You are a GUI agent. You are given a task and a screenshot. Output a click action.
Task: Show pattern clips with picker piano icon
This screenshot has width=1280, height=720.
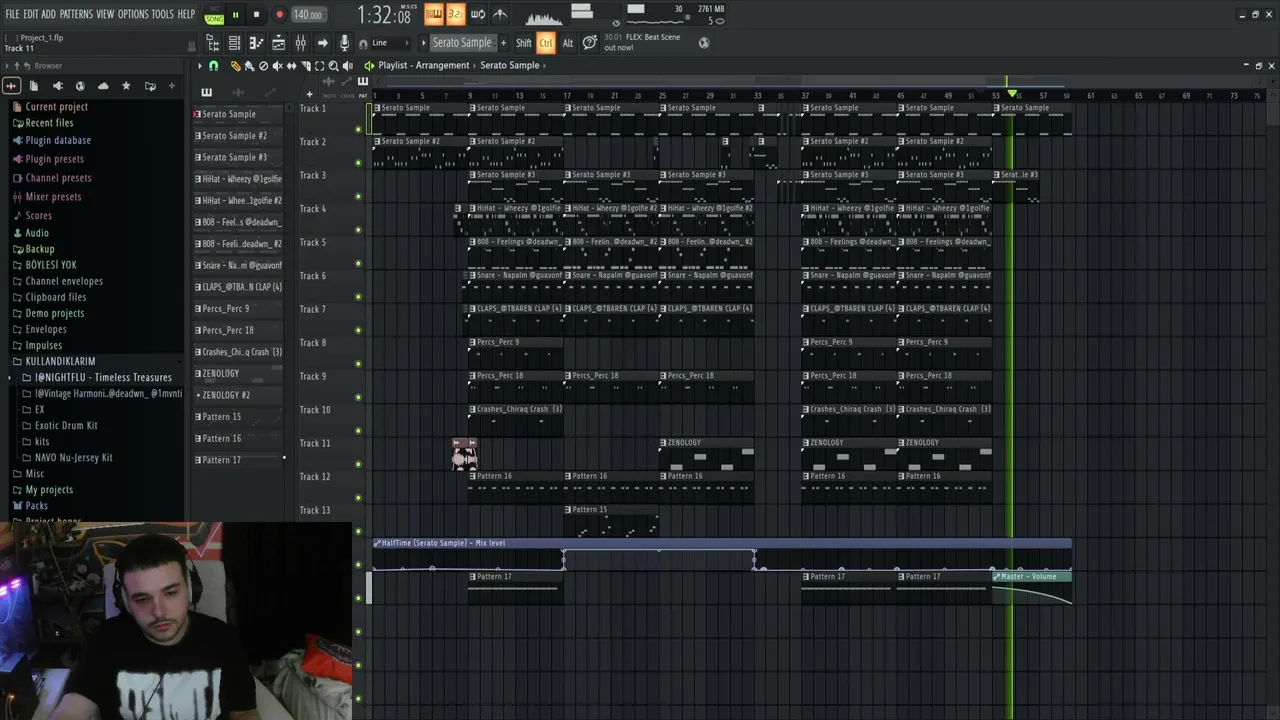tap(206, 92)
